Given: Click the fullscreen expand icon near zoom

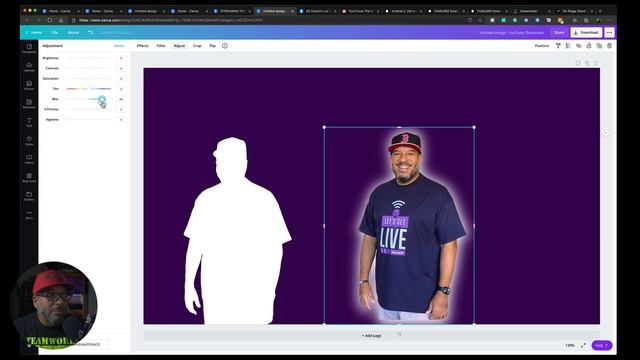Looking at the screenshot, I should click(x=583, y=345).
